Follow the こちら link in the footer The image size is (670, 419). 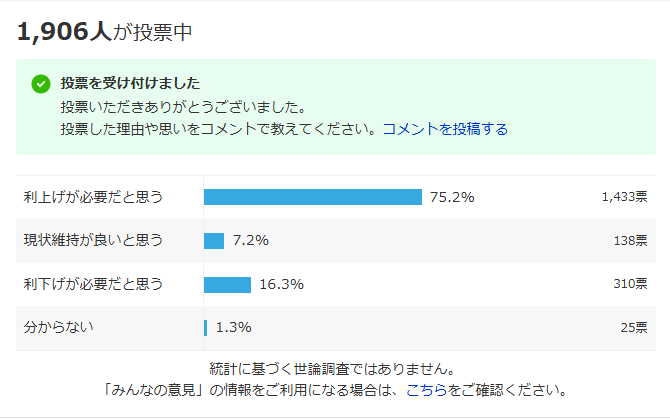pos(426,390)
